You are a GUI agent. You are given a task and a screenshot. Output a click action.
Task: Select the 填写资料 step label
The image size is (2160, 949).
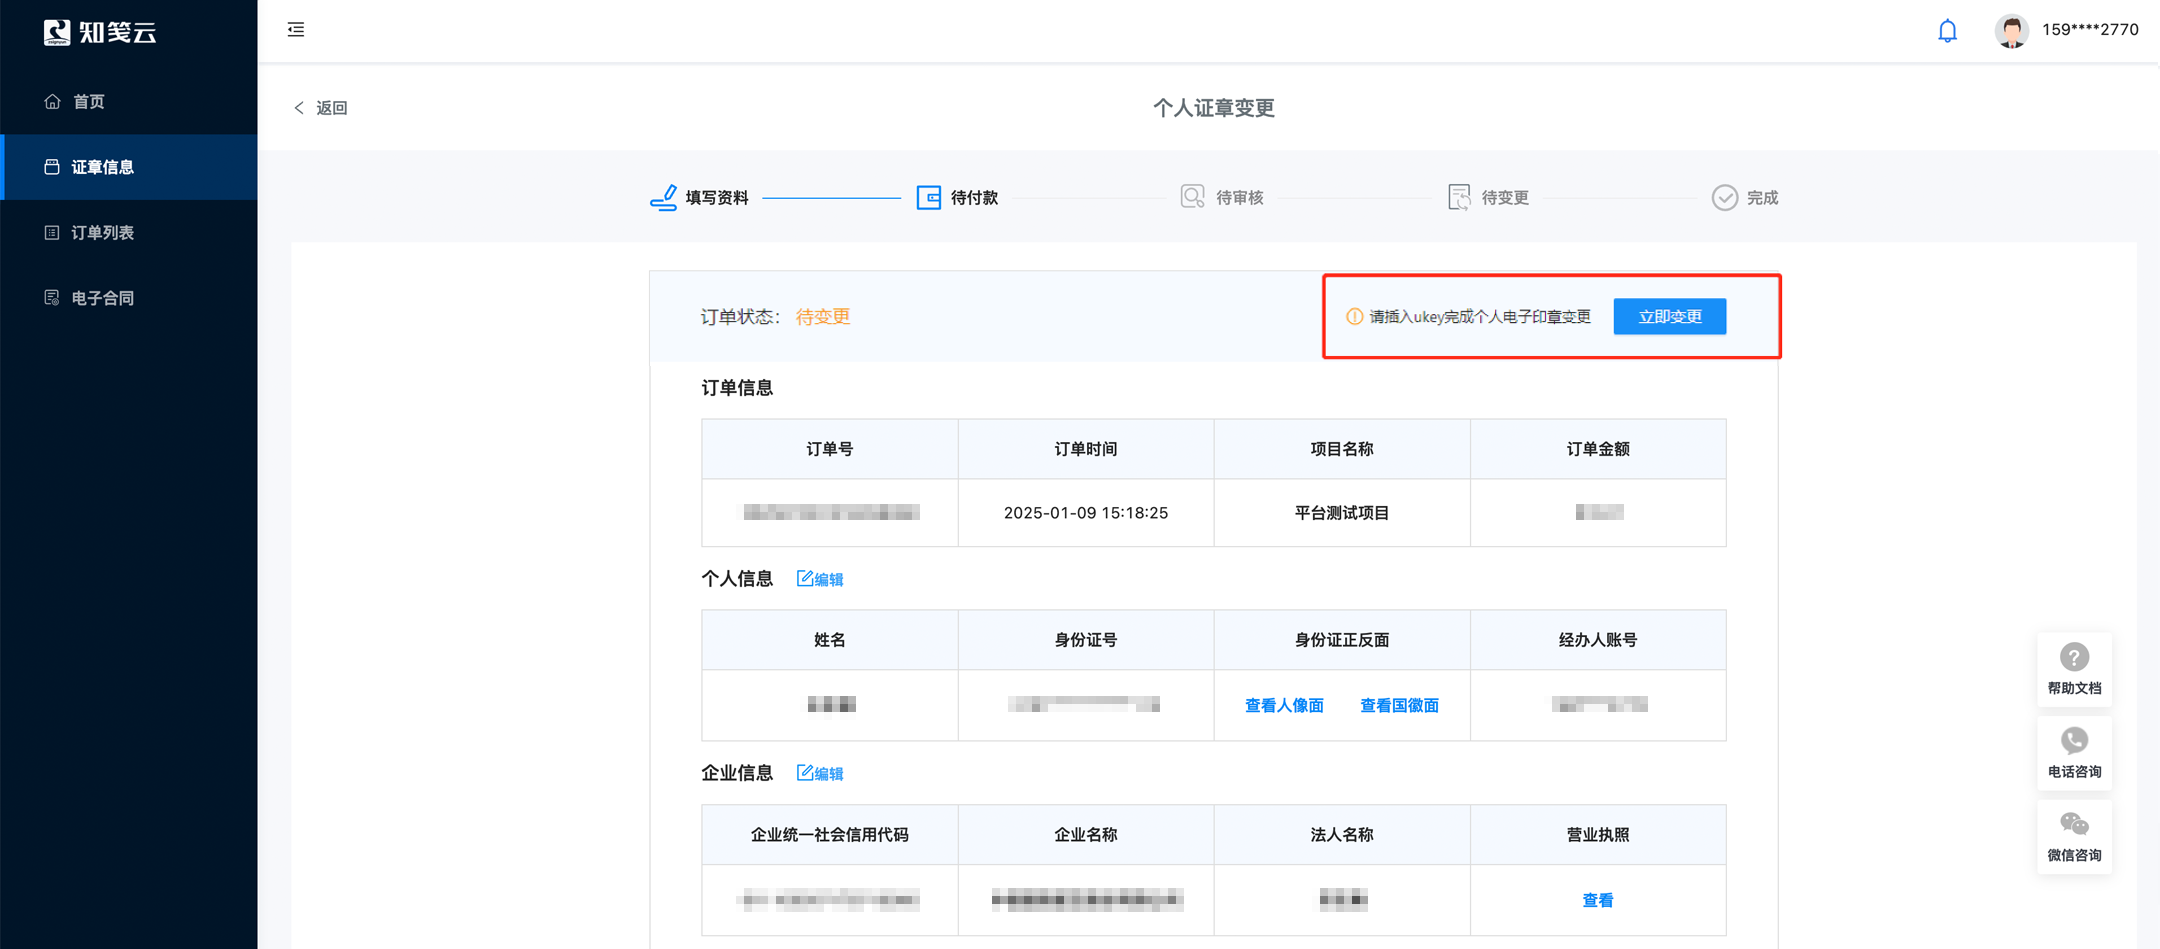click(x=717, y=198)
